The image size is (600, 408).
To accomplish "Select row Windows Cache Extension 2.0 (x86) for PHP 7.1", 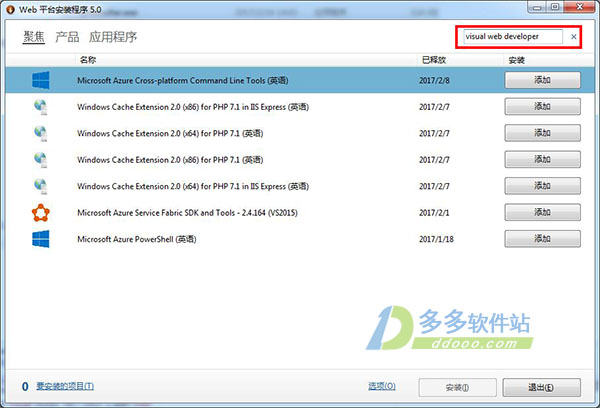I will click(x=300, y=160).
